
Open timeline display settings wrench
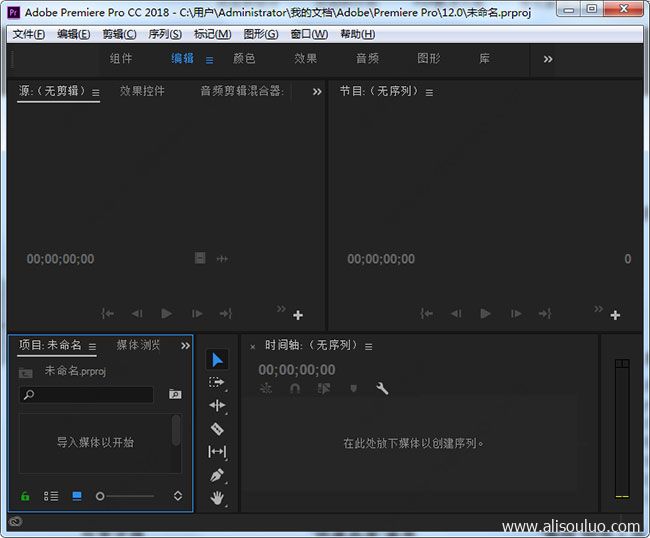click(382, 389)
